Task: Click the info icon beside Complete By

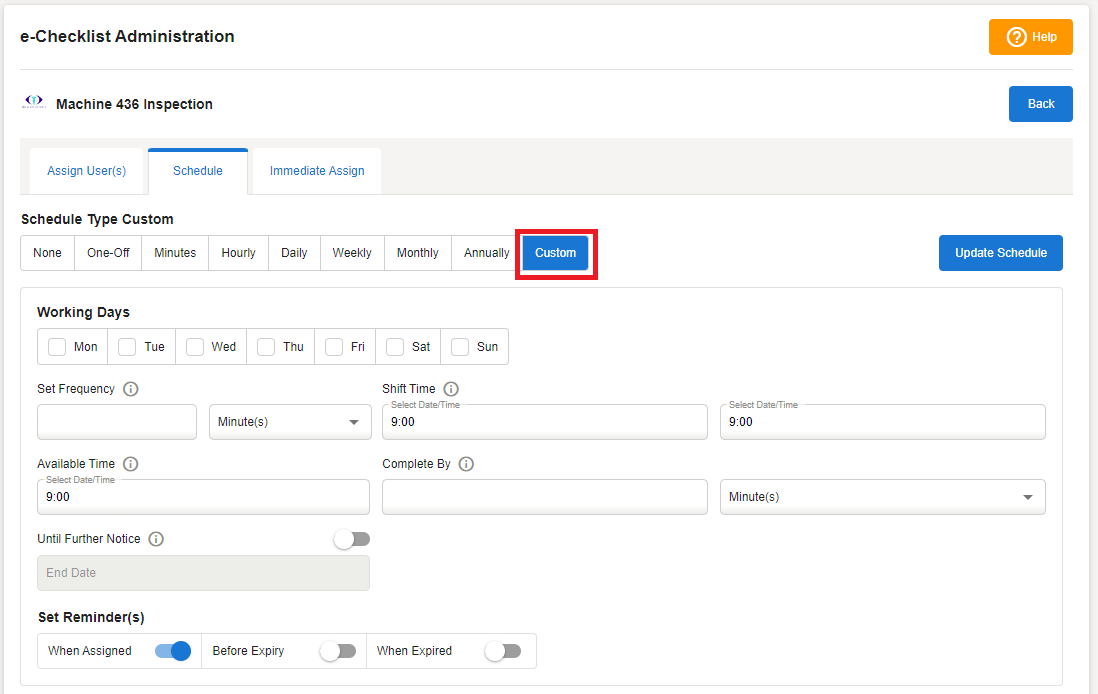Action: click(466, 464)
